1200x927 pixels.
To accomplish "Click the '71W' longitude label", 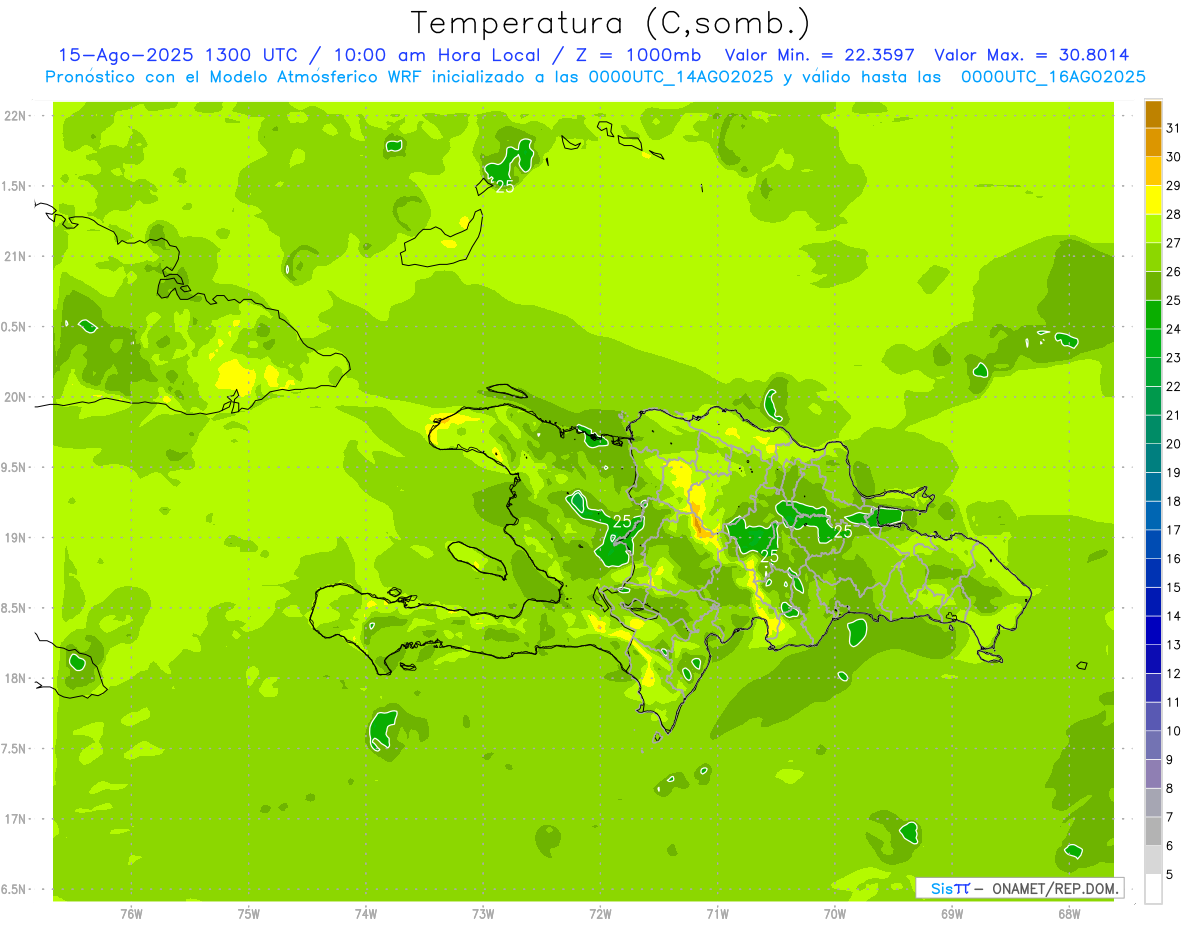I will pos(717,914).
